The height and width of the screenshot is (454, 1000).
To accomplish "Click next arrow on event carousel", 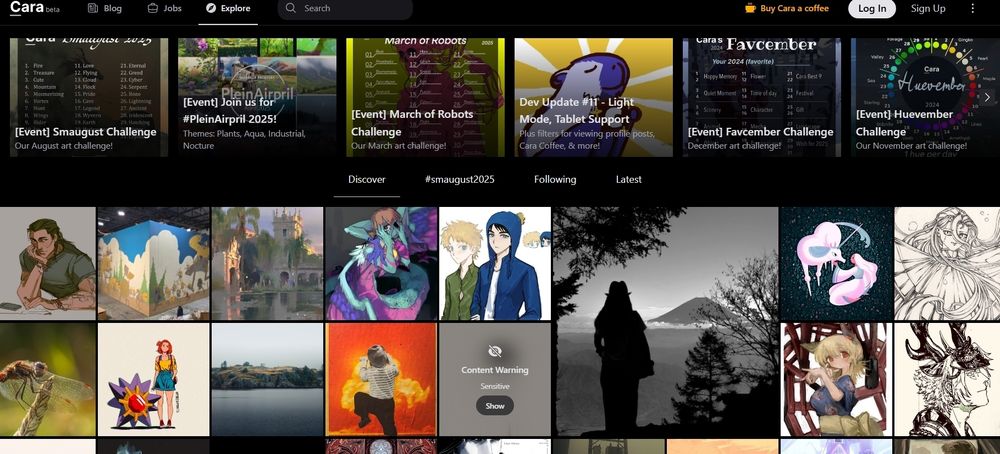I will [x=987, y=98].
